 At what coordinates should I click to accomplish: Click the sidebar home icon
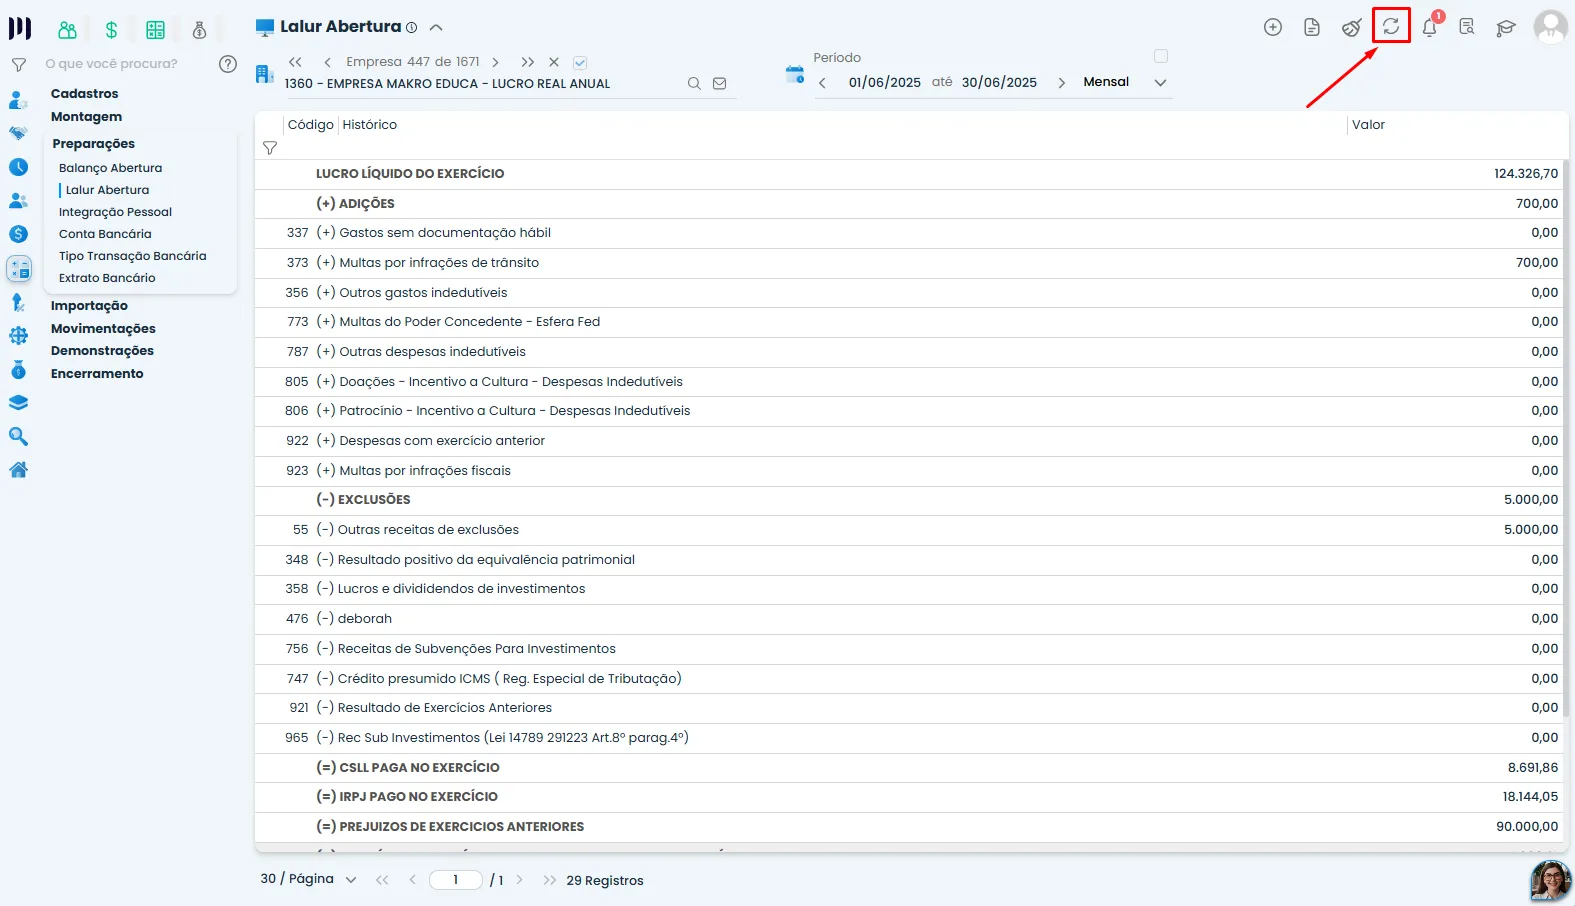[18, 470]
